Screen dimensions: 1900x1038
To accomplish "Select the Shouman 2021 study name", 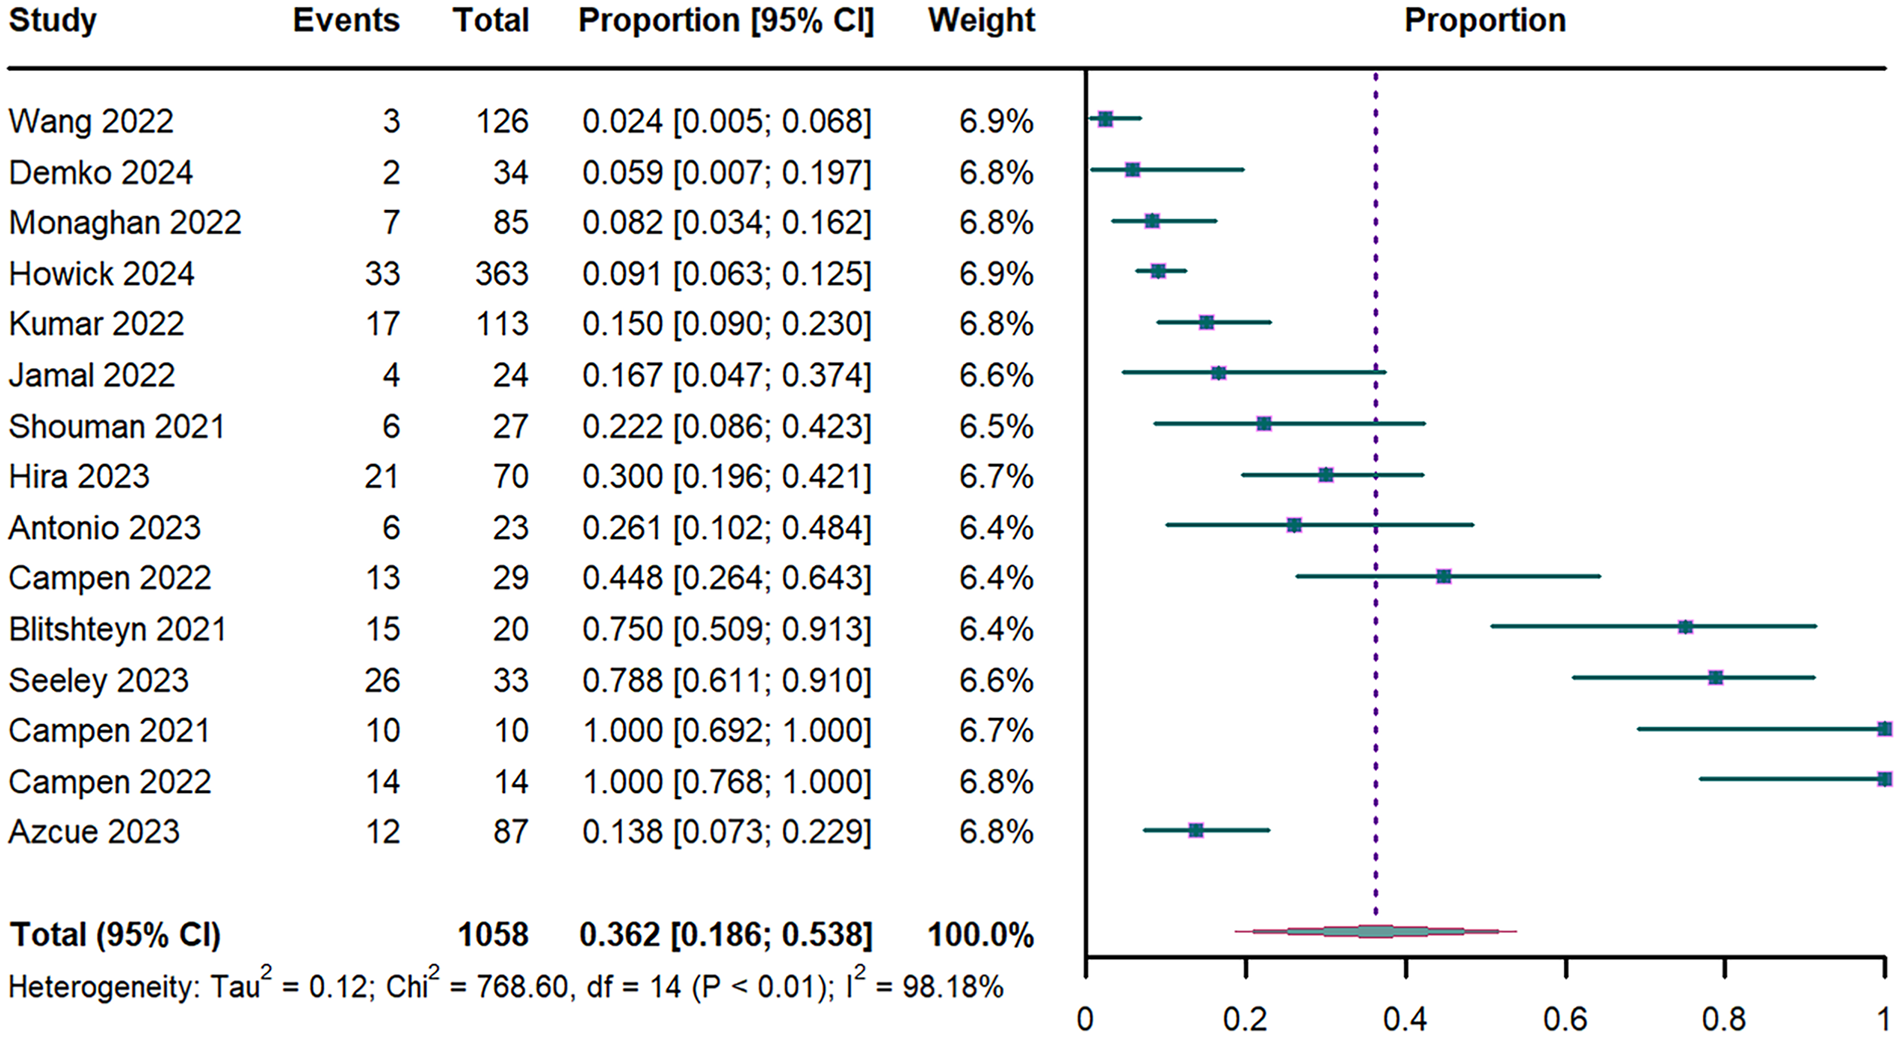I will tap(117, 426).
